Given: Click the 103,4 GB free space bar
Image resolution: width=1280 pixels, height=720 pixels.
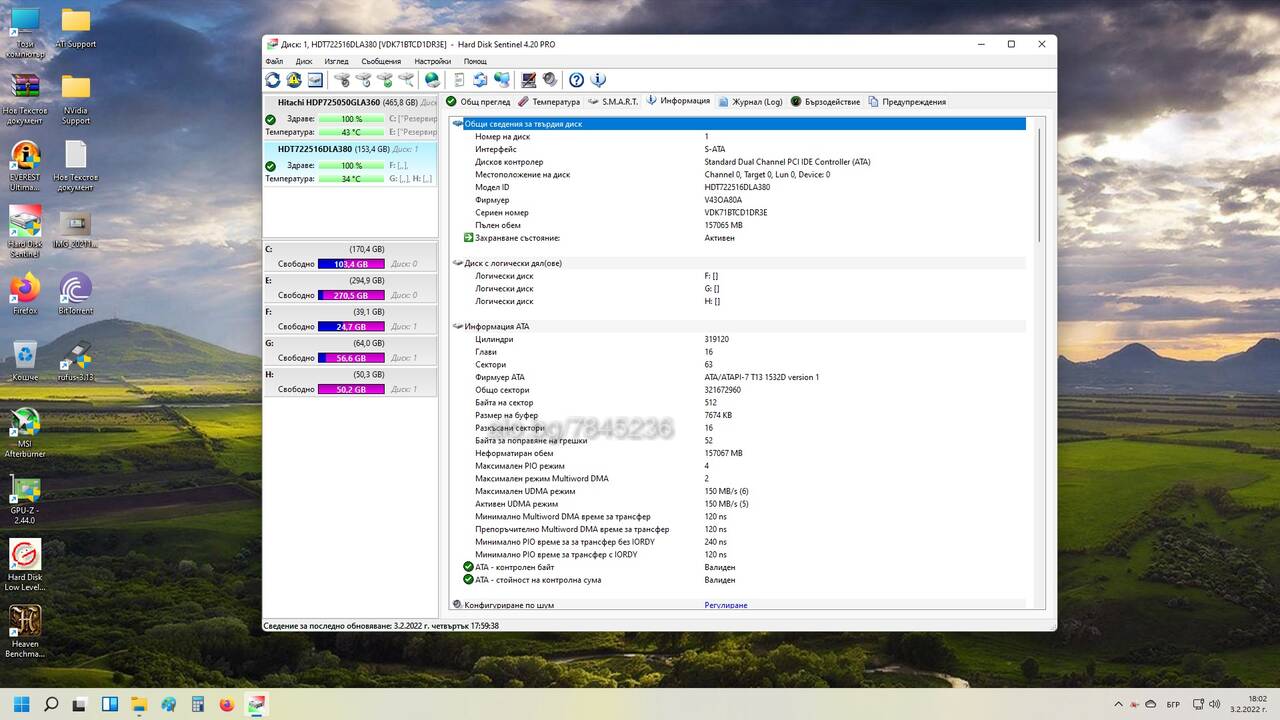Looking at the screenshot, I should (351, 264).
